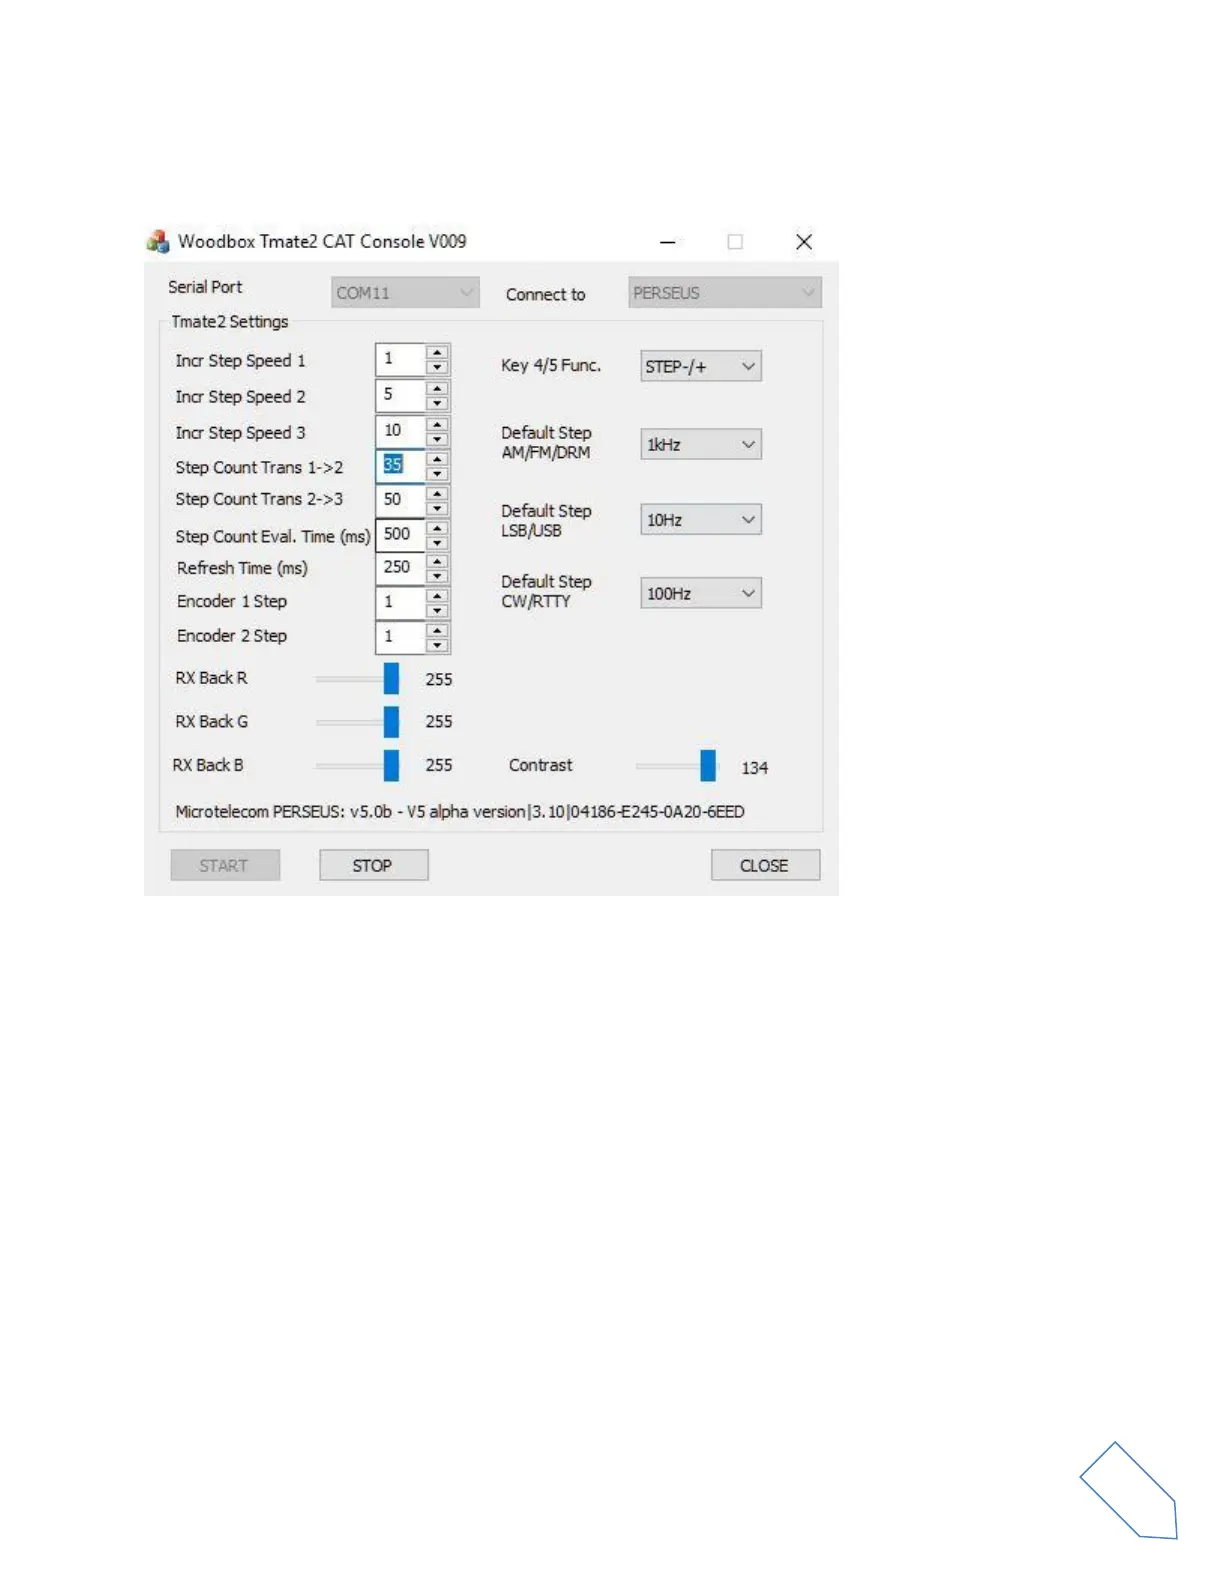Click the Contrast value 134
This screenshot has width=1224, height=1584.
(754, 768)
